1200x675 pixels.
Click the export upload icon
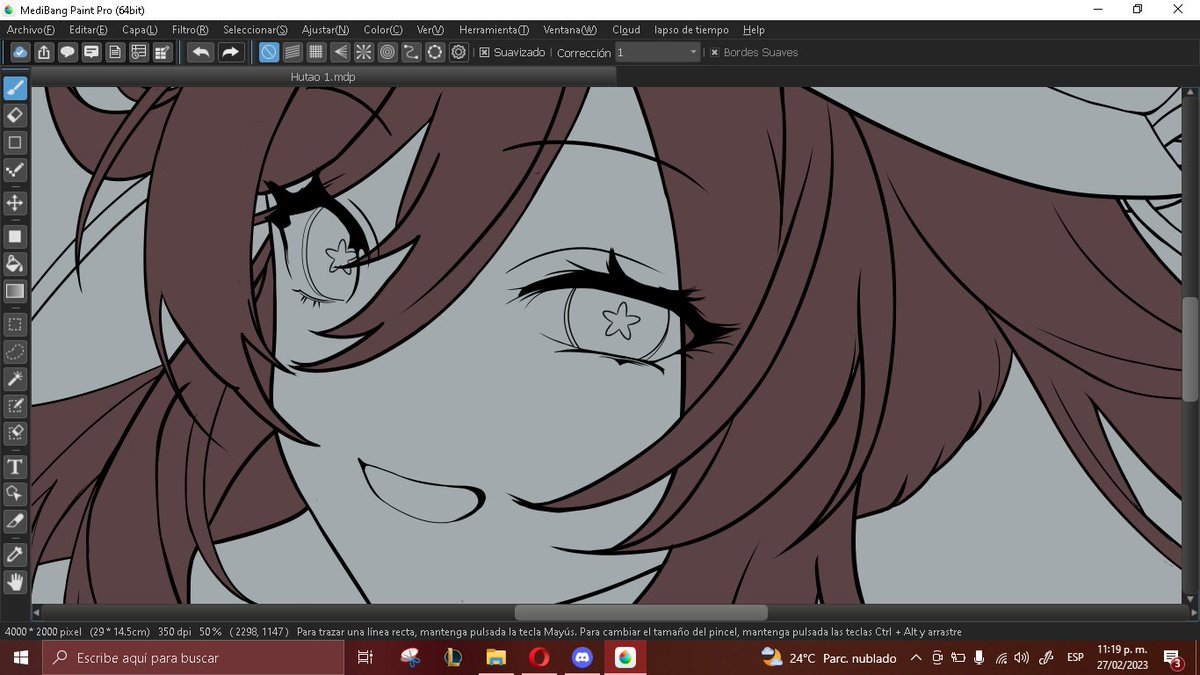coord(44,52)
